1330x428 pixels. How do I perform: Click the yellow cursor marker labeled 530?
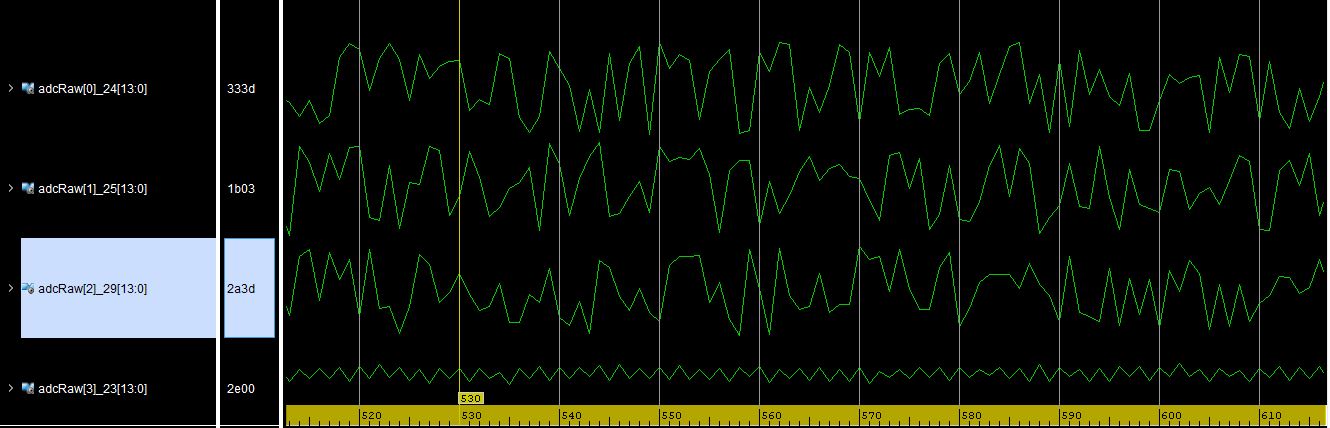[470, 398]
